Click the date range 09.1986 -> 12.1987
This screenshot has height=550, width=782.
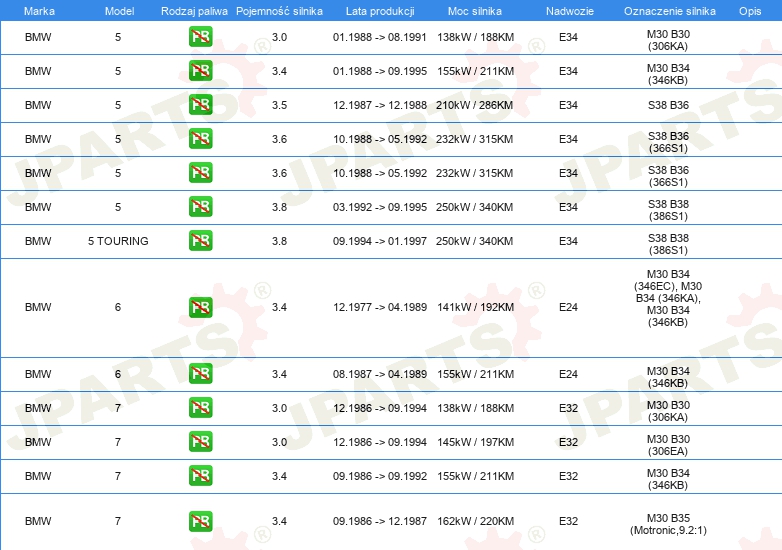[x=380, y=521]
